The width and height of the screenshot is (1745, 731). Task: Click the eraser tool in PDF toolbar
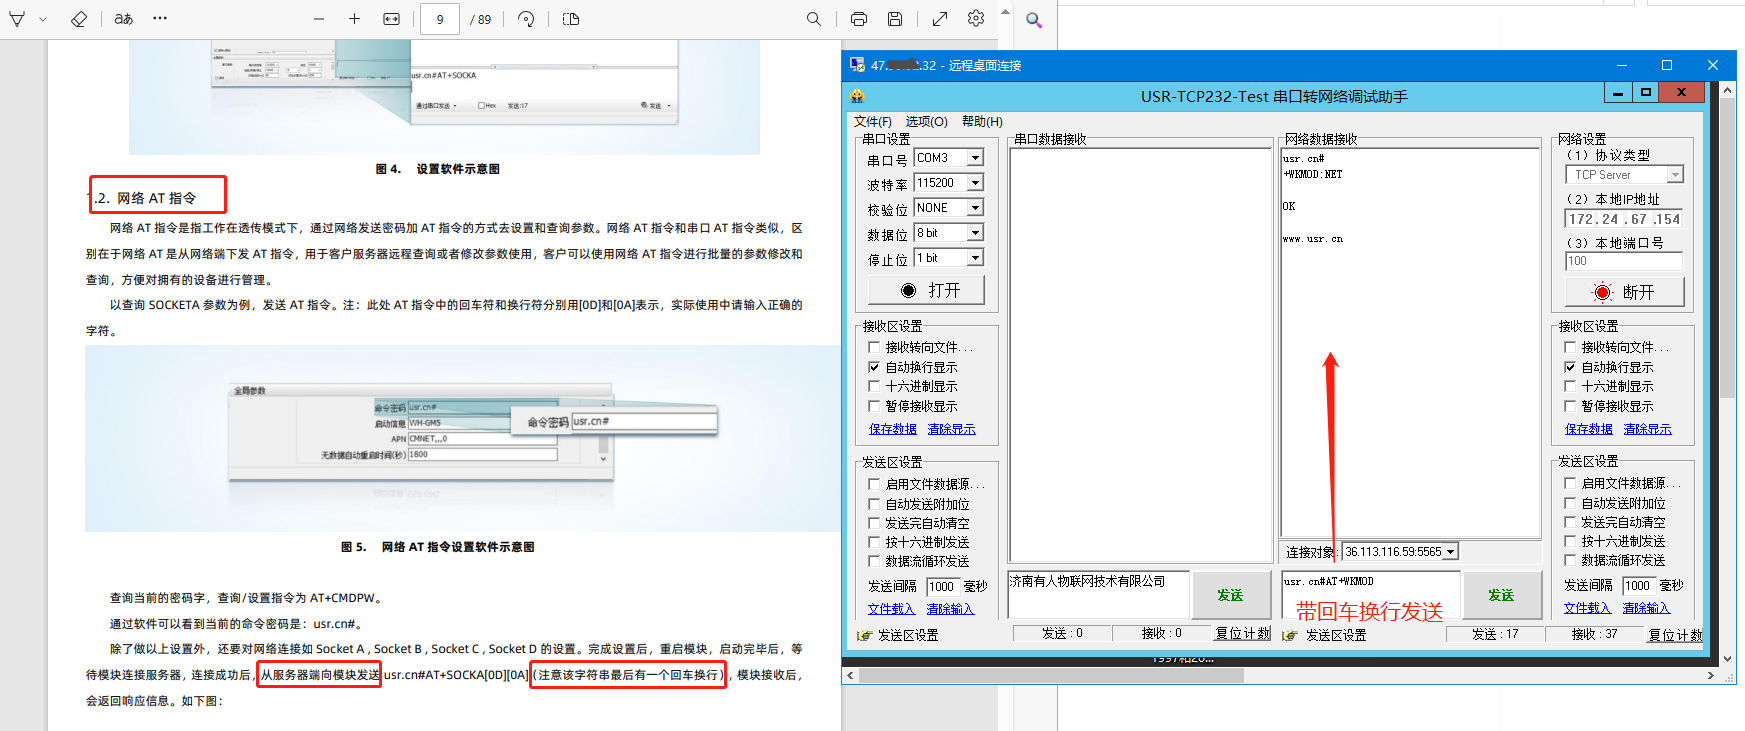[x=79, y=19]
